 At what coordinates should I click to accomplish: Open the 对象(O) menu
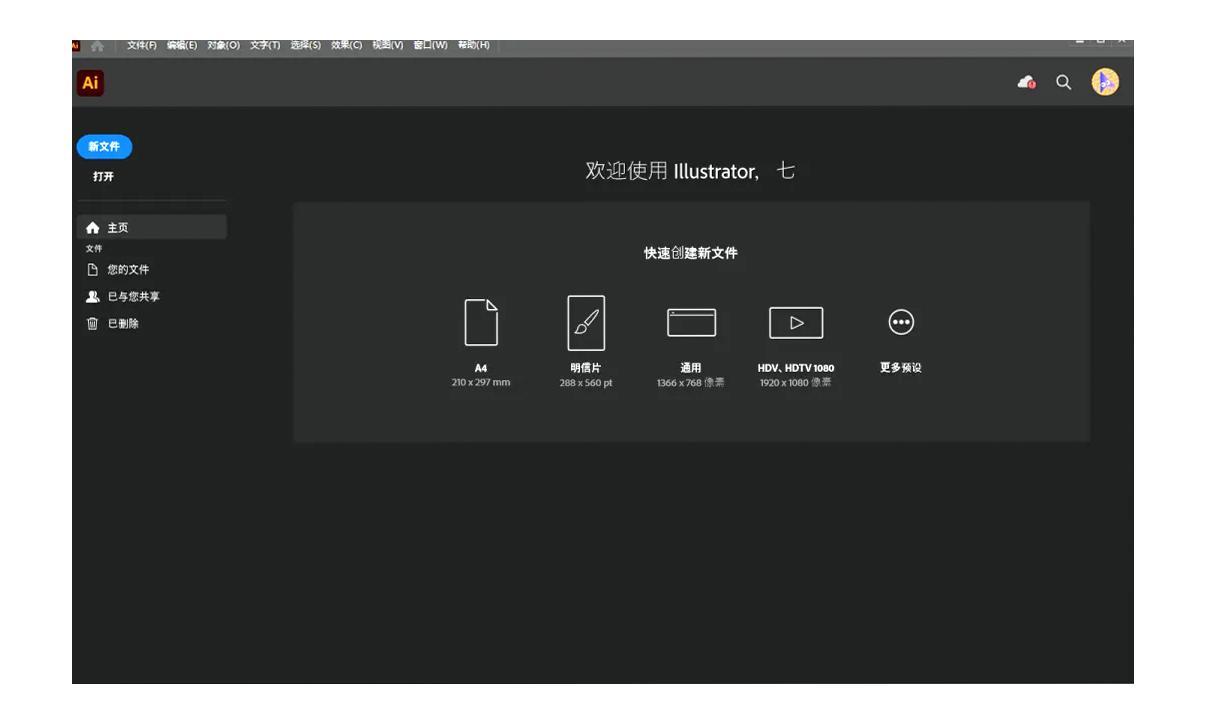click(x=224, y=45)
